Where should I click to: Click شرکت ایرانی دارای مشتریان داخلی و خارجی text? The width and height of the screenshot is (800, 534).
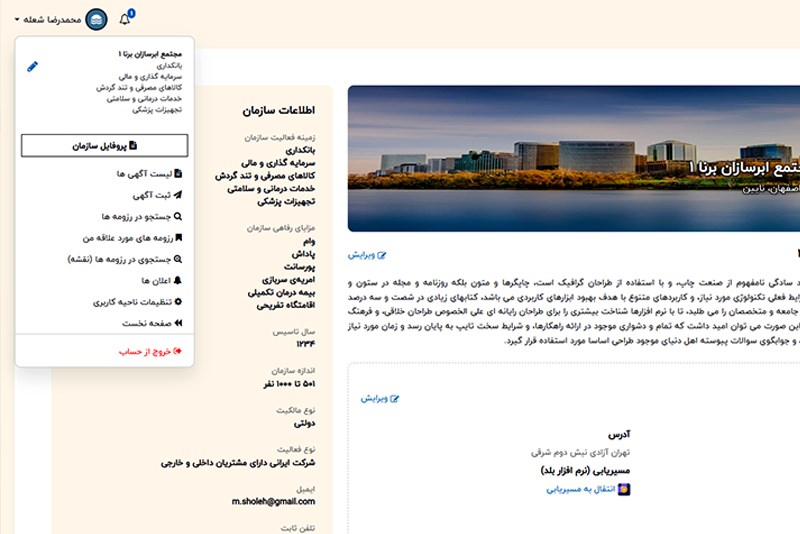click(x=238, y=463)
